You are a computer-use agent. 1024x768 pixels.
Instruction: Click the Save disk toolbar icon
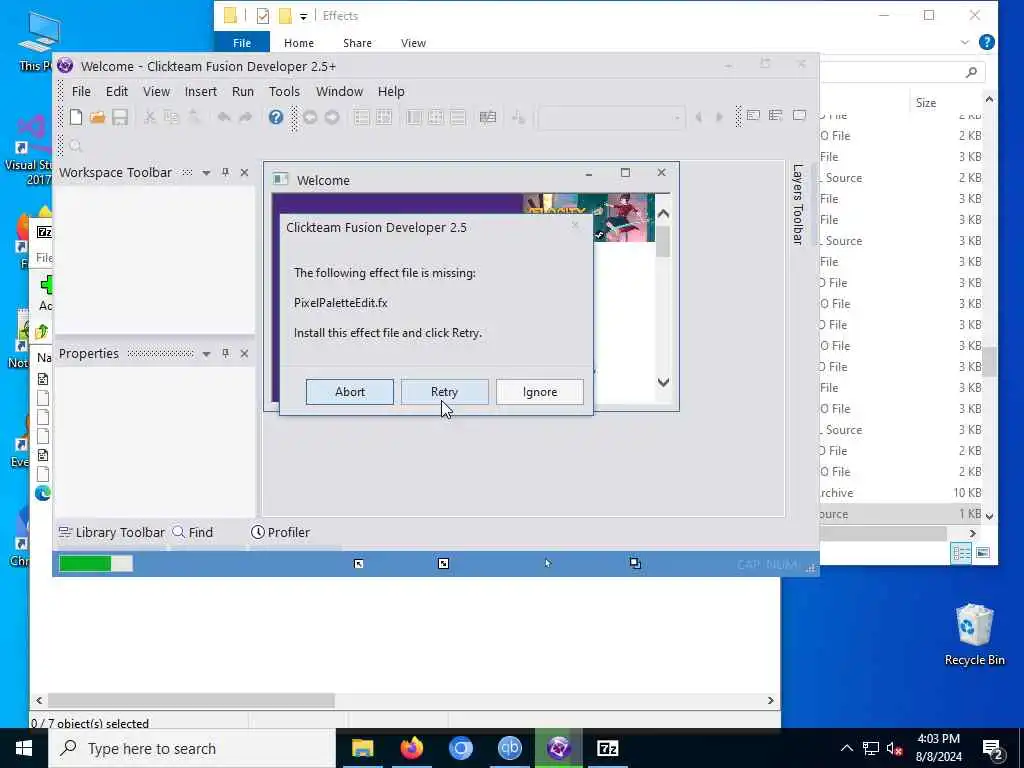[120, 117]
